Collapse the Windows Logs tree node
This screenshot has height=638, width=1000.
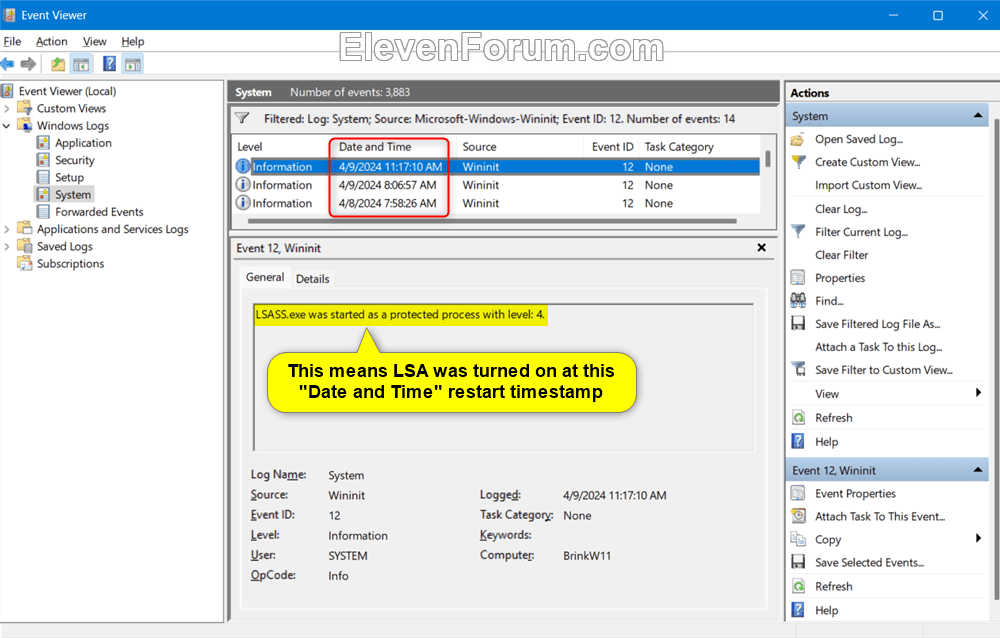click(x=7, y=126)
